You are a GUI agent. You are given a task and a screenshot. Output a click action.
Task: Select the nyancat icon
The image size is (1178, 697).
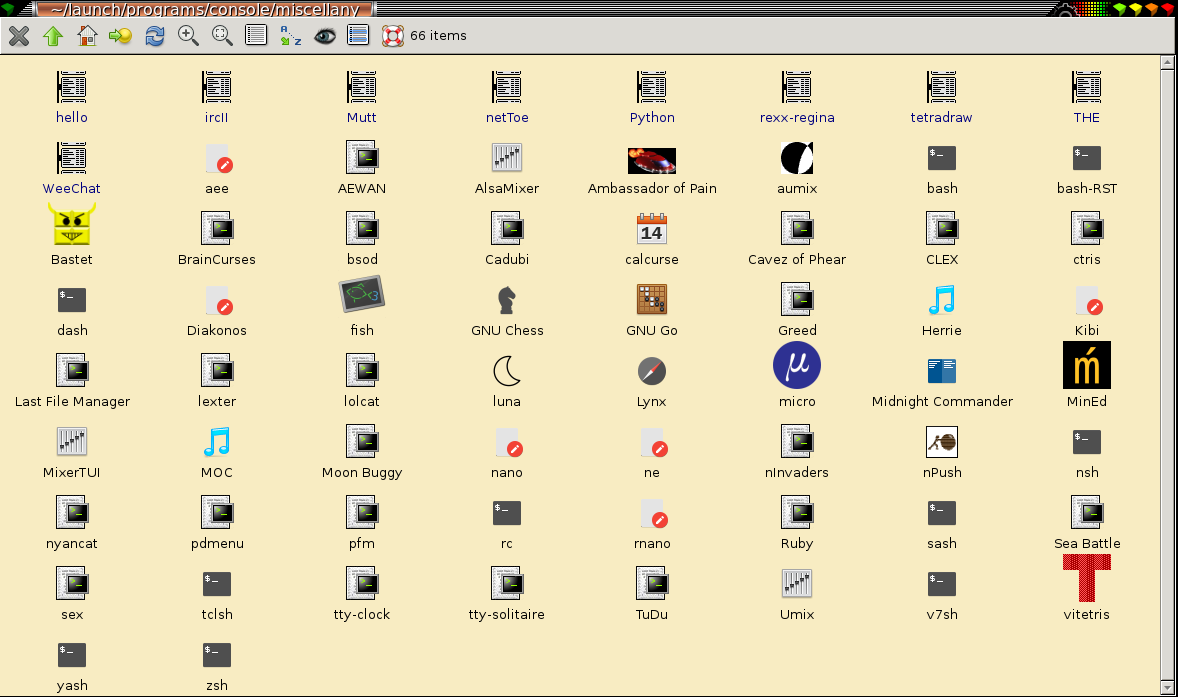(72, 512)
